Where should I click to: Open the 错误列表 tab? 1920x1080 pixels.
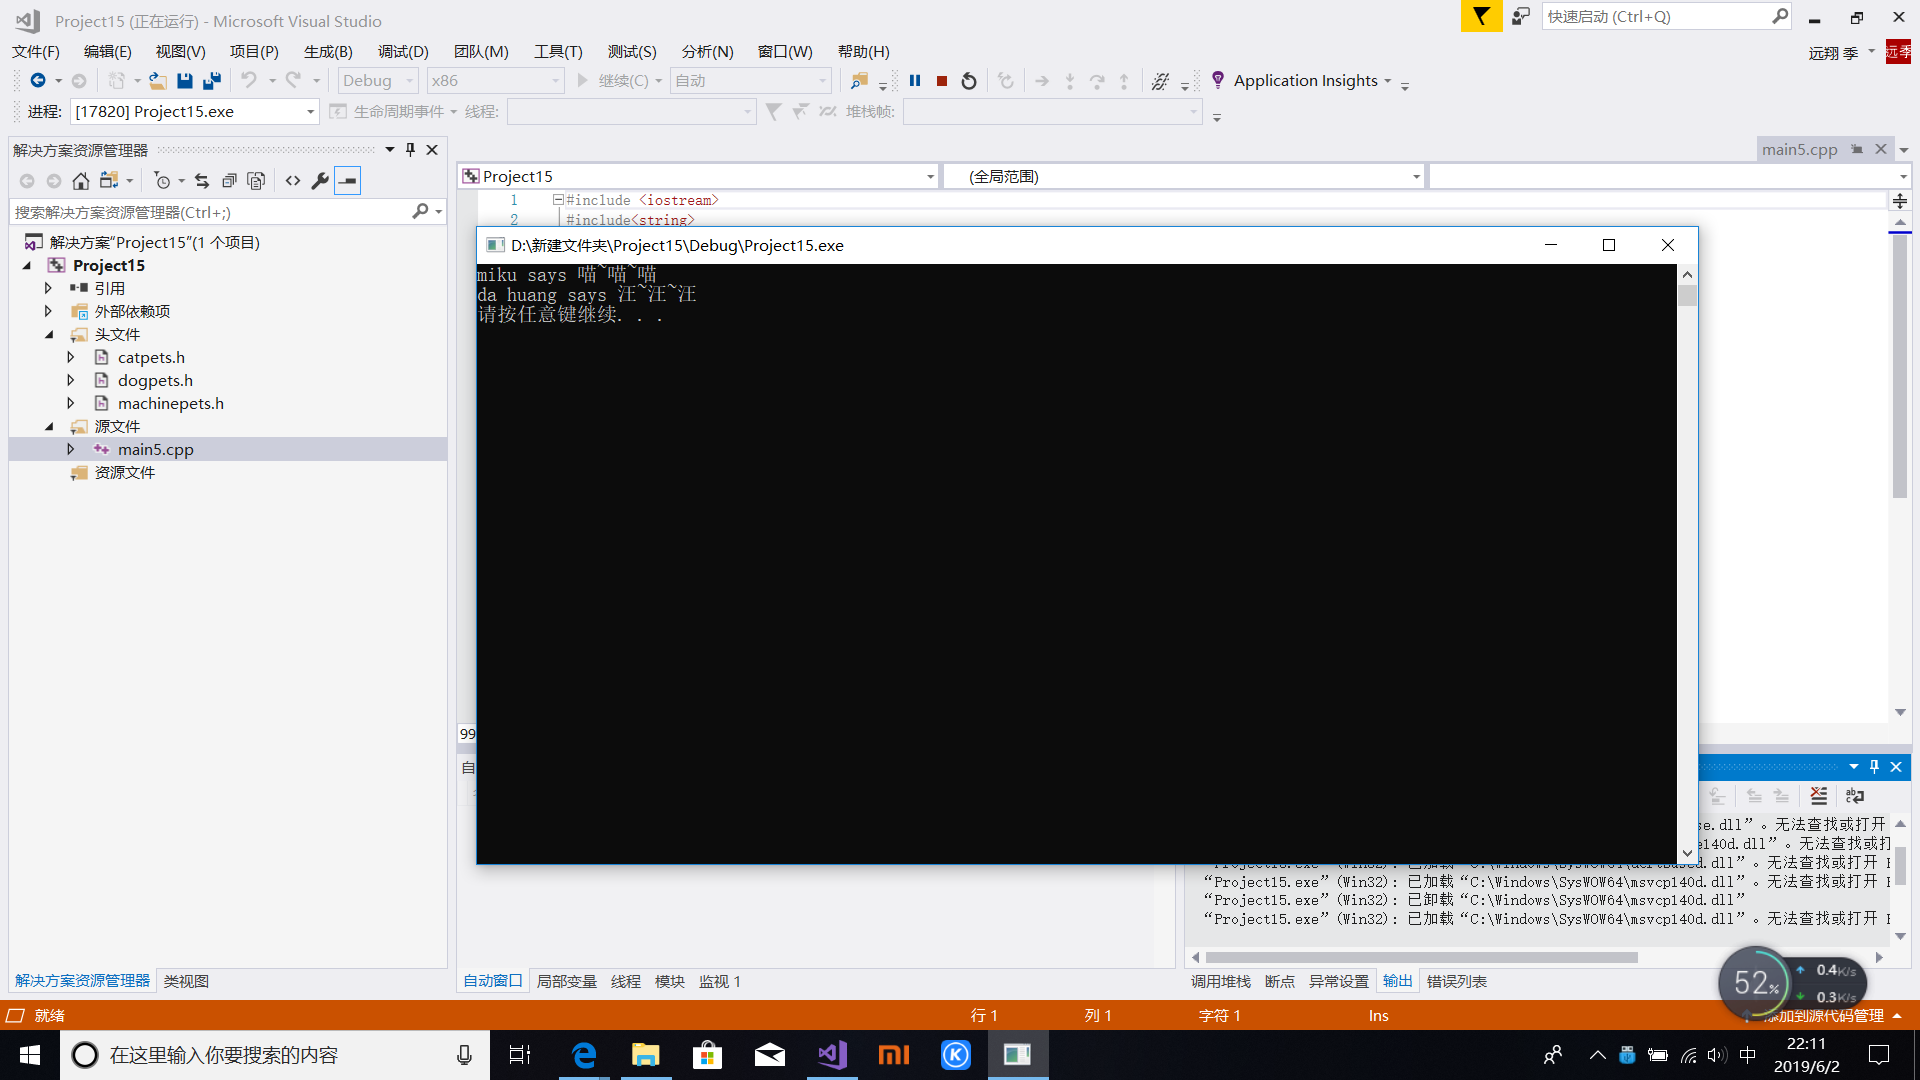pos(1456,981)
